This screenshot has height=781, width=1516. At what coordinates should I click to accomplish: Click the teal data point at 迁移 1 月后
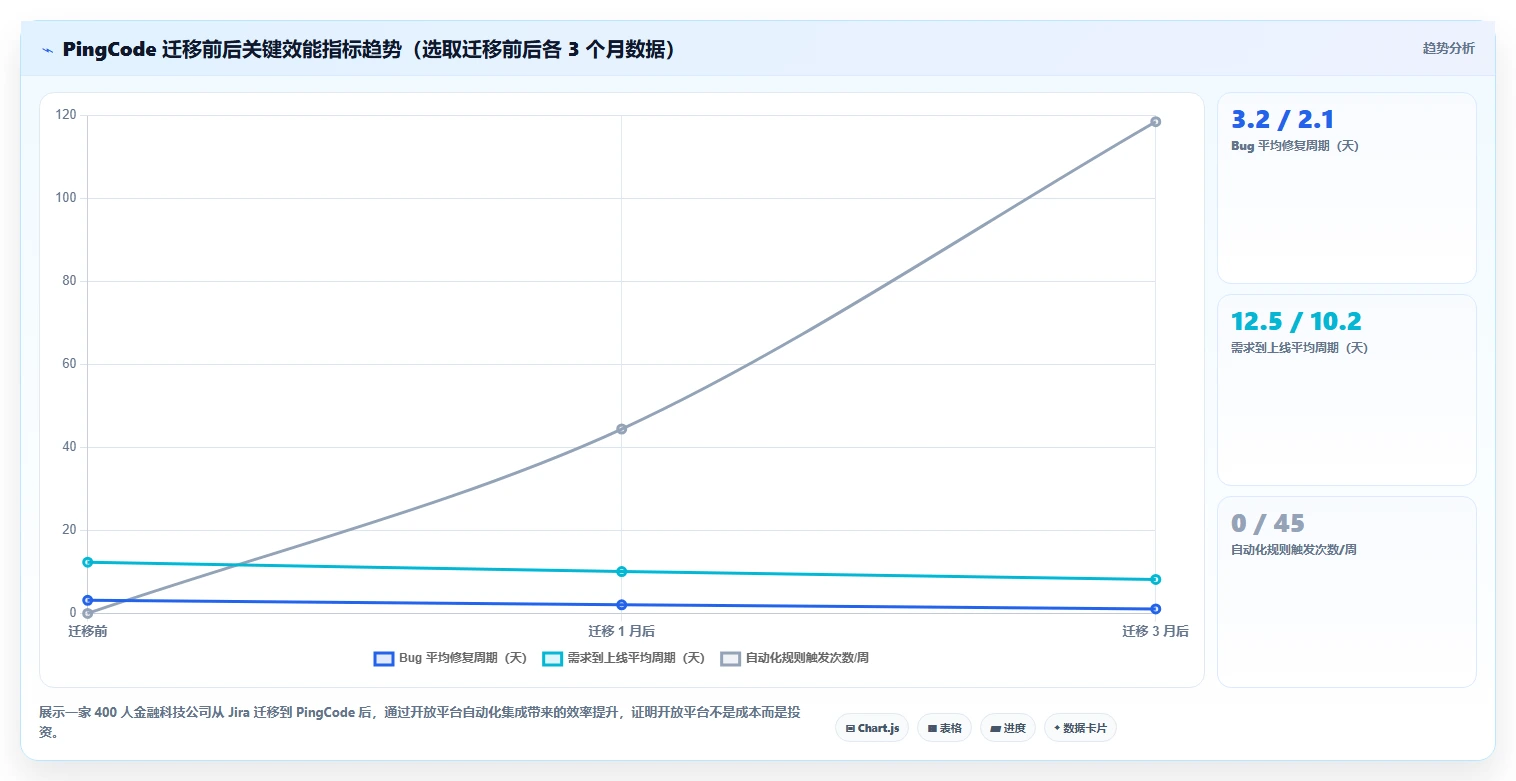click(x=621, y=571)
